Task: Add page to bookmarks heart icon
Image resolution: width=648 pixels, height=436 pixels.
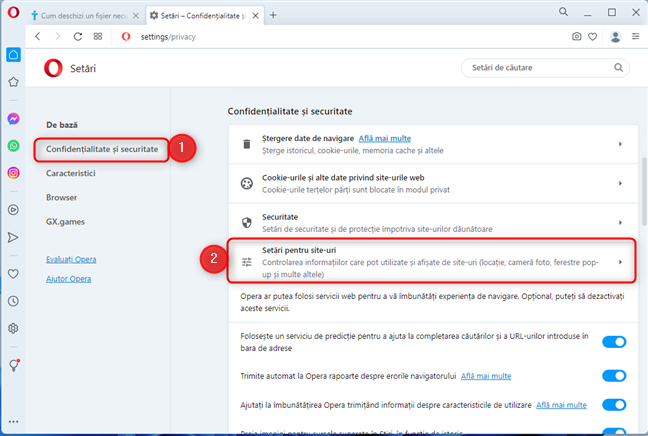Action: pyautogui.click(x=593, y=37)
